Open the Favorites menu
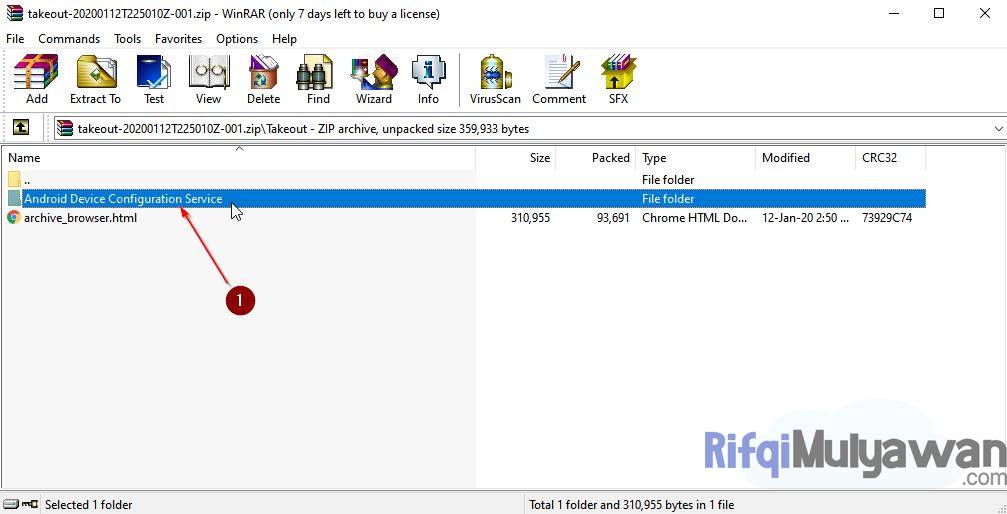 [179, 39]
